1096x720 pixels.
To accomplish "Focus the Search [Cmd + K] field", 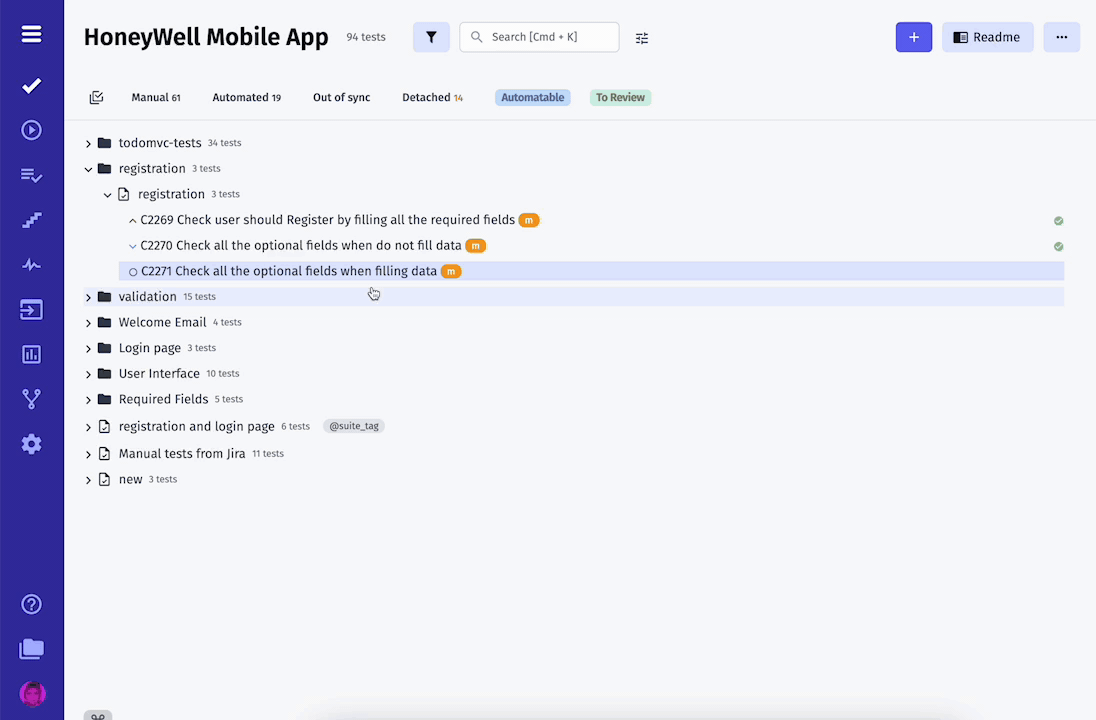I will pos(539,37).
